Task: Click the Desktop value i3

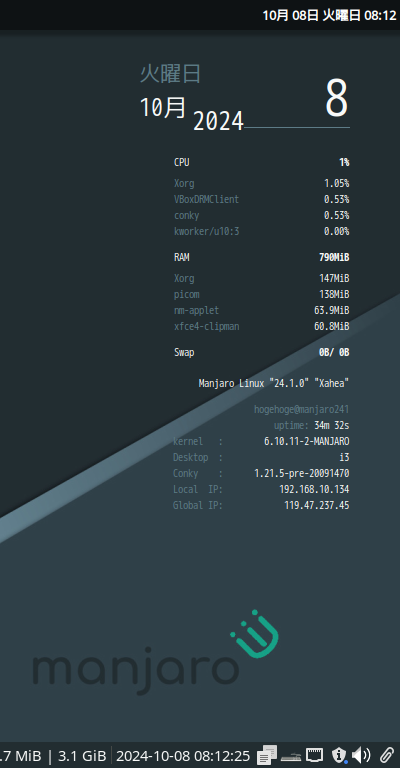Action: click(x=344, y=457)
